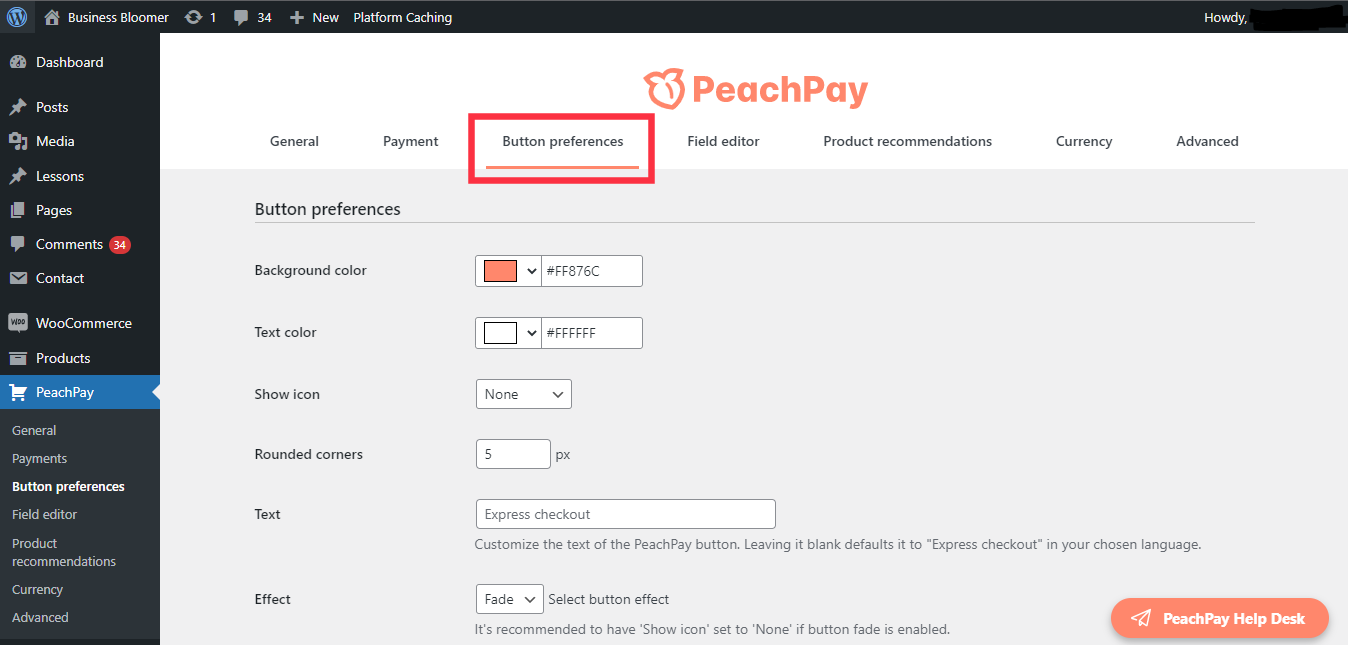Click the Express checkout text field
Screen dimensions: 1348x645
pyautogui.click(x=626, y=514)
